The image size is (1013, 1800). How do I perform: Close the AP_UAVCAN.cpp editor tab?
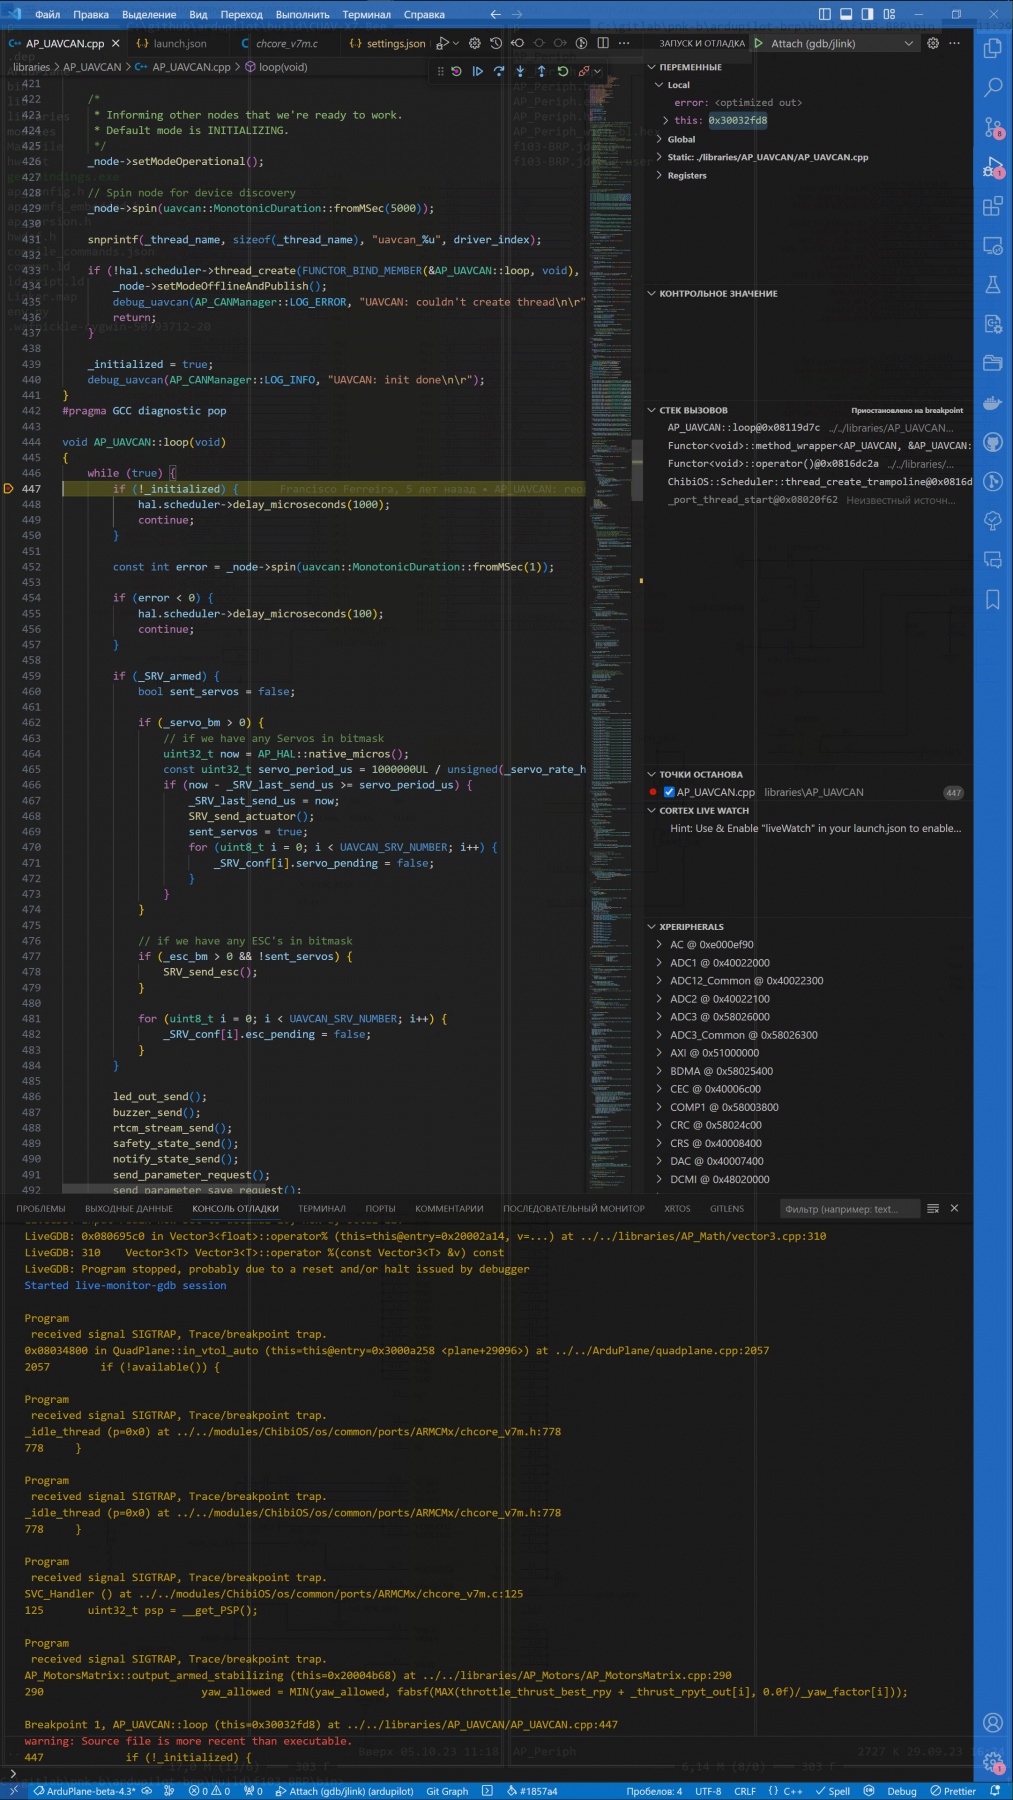click(116, 43)
